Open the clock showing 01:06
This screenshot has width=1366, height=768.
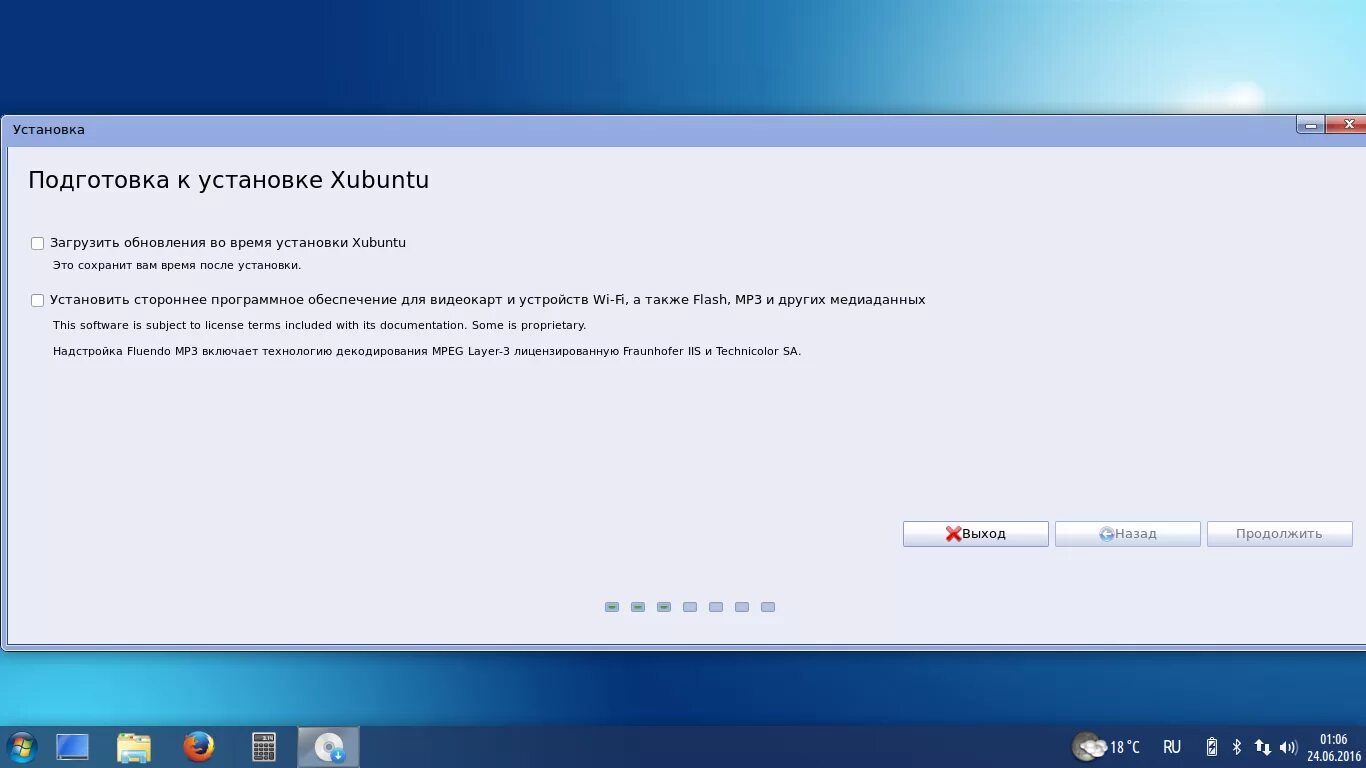click(1334, 747)
